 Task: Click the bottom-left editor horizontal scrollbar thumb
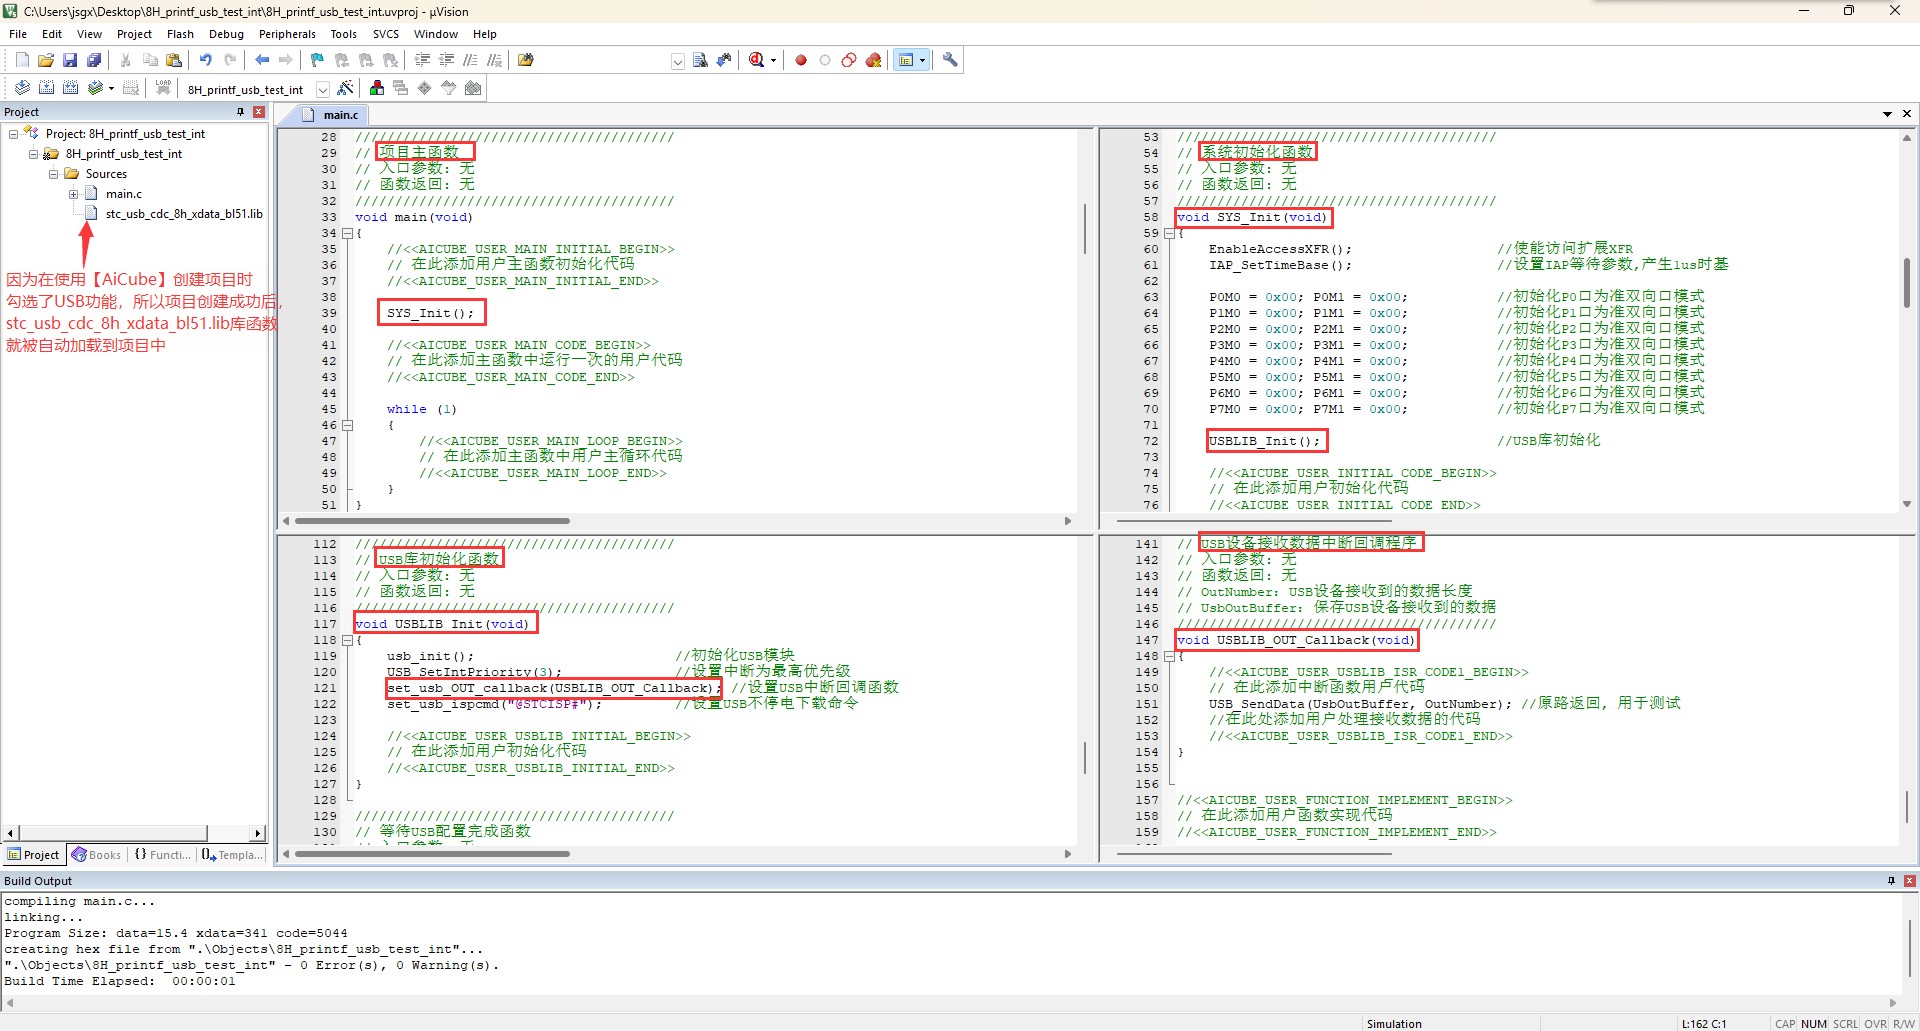click(432, 854)
